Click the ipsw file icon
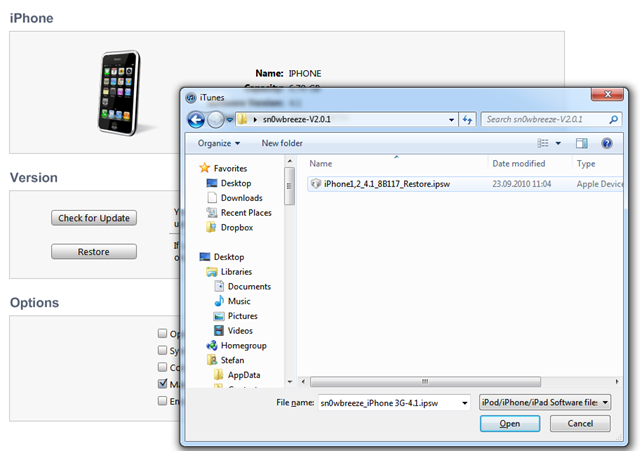 pyautogui.click(x=316, y=184)
